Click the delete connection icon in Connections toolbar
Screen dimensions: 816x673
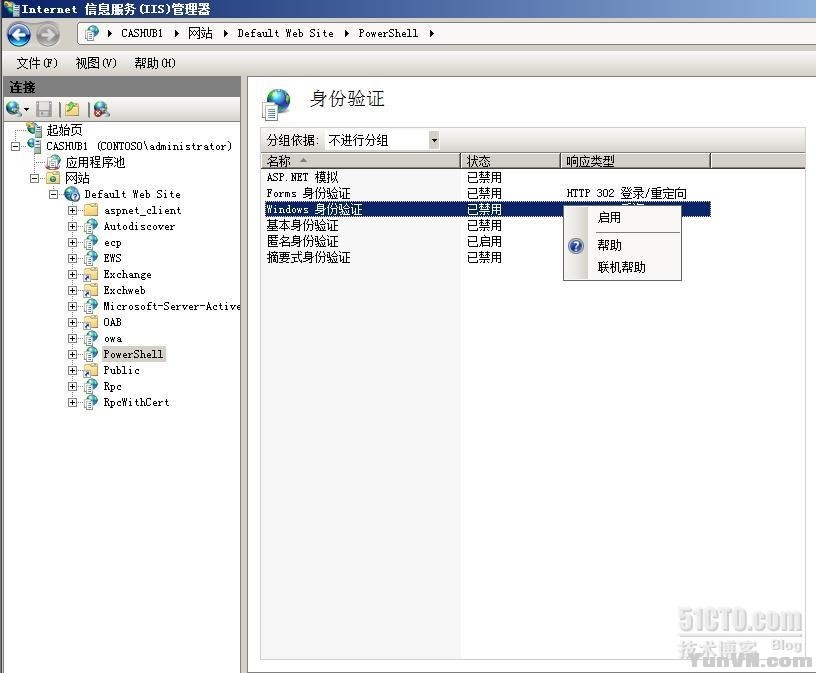coord(101,109)
